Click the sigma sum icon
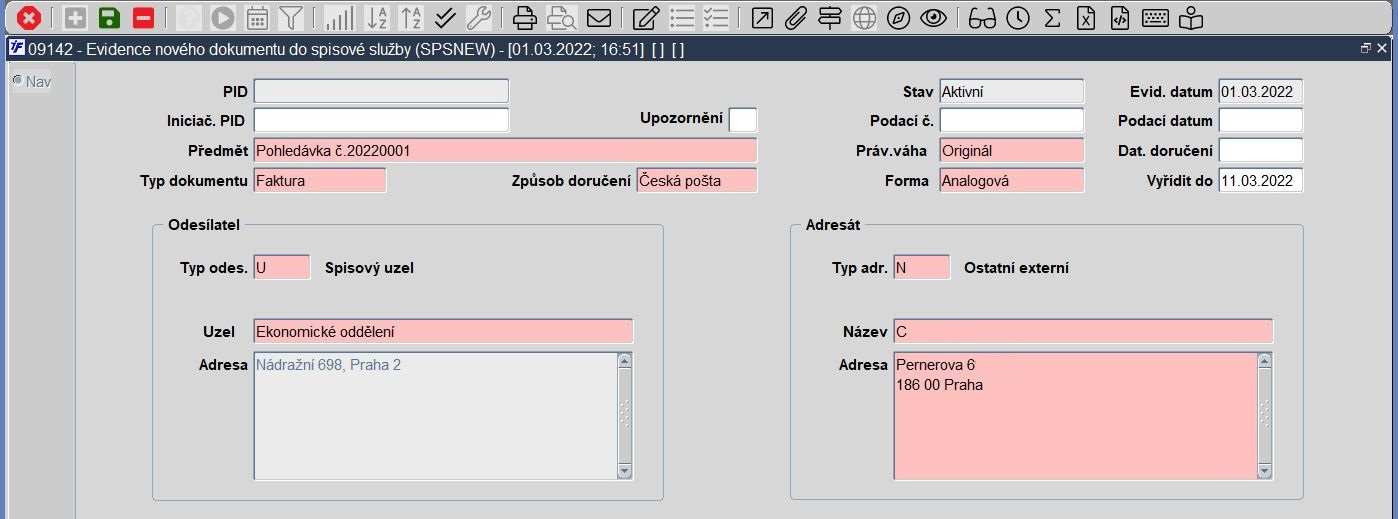 1051,17
